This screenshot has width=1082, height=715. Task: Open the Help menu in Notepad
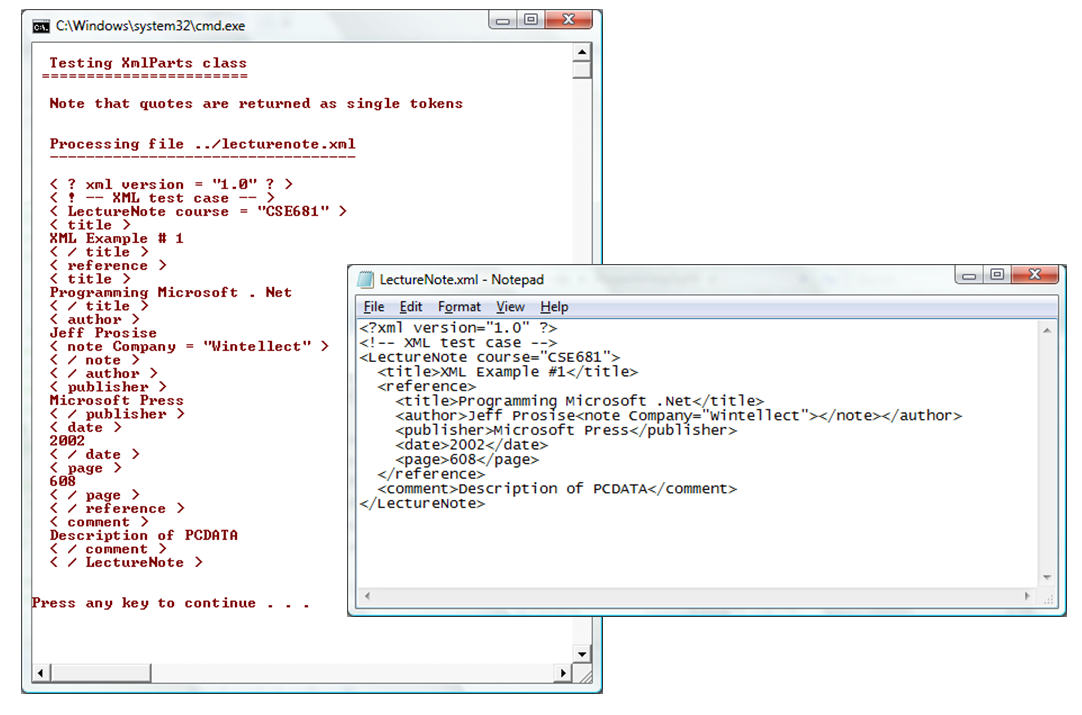[x=554, y=307]
